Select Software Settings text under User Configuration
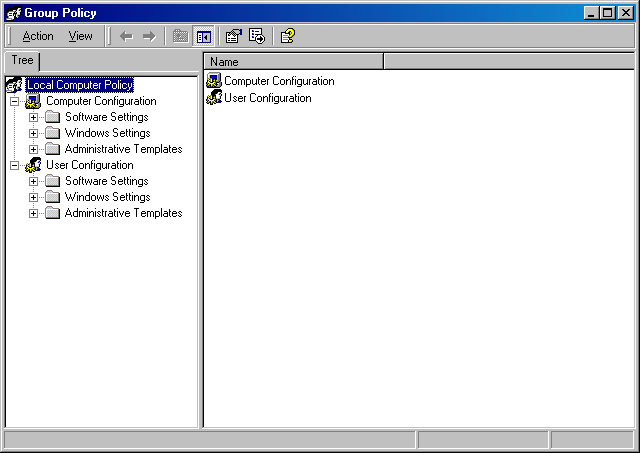Screen dimensions: 640x453 [107, 182]
